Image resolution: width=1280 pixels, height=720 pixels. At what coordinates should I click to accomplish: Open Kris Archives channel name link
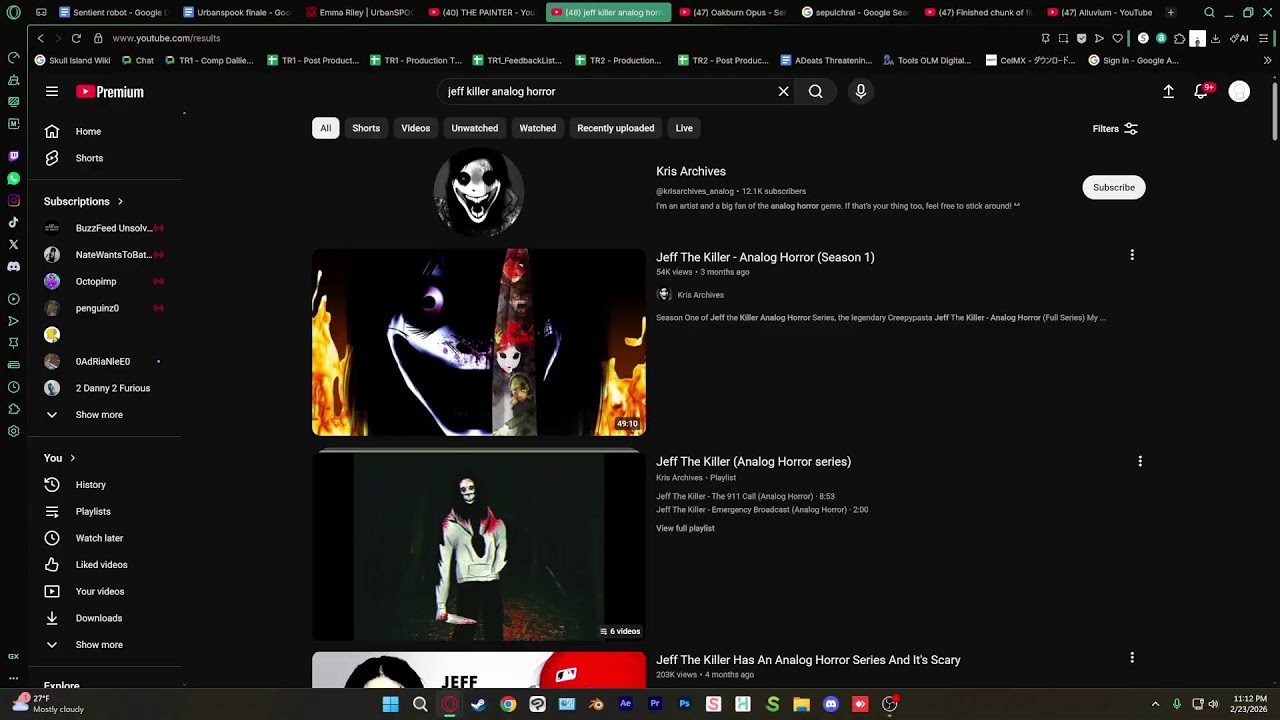click(x=691, y=171)
